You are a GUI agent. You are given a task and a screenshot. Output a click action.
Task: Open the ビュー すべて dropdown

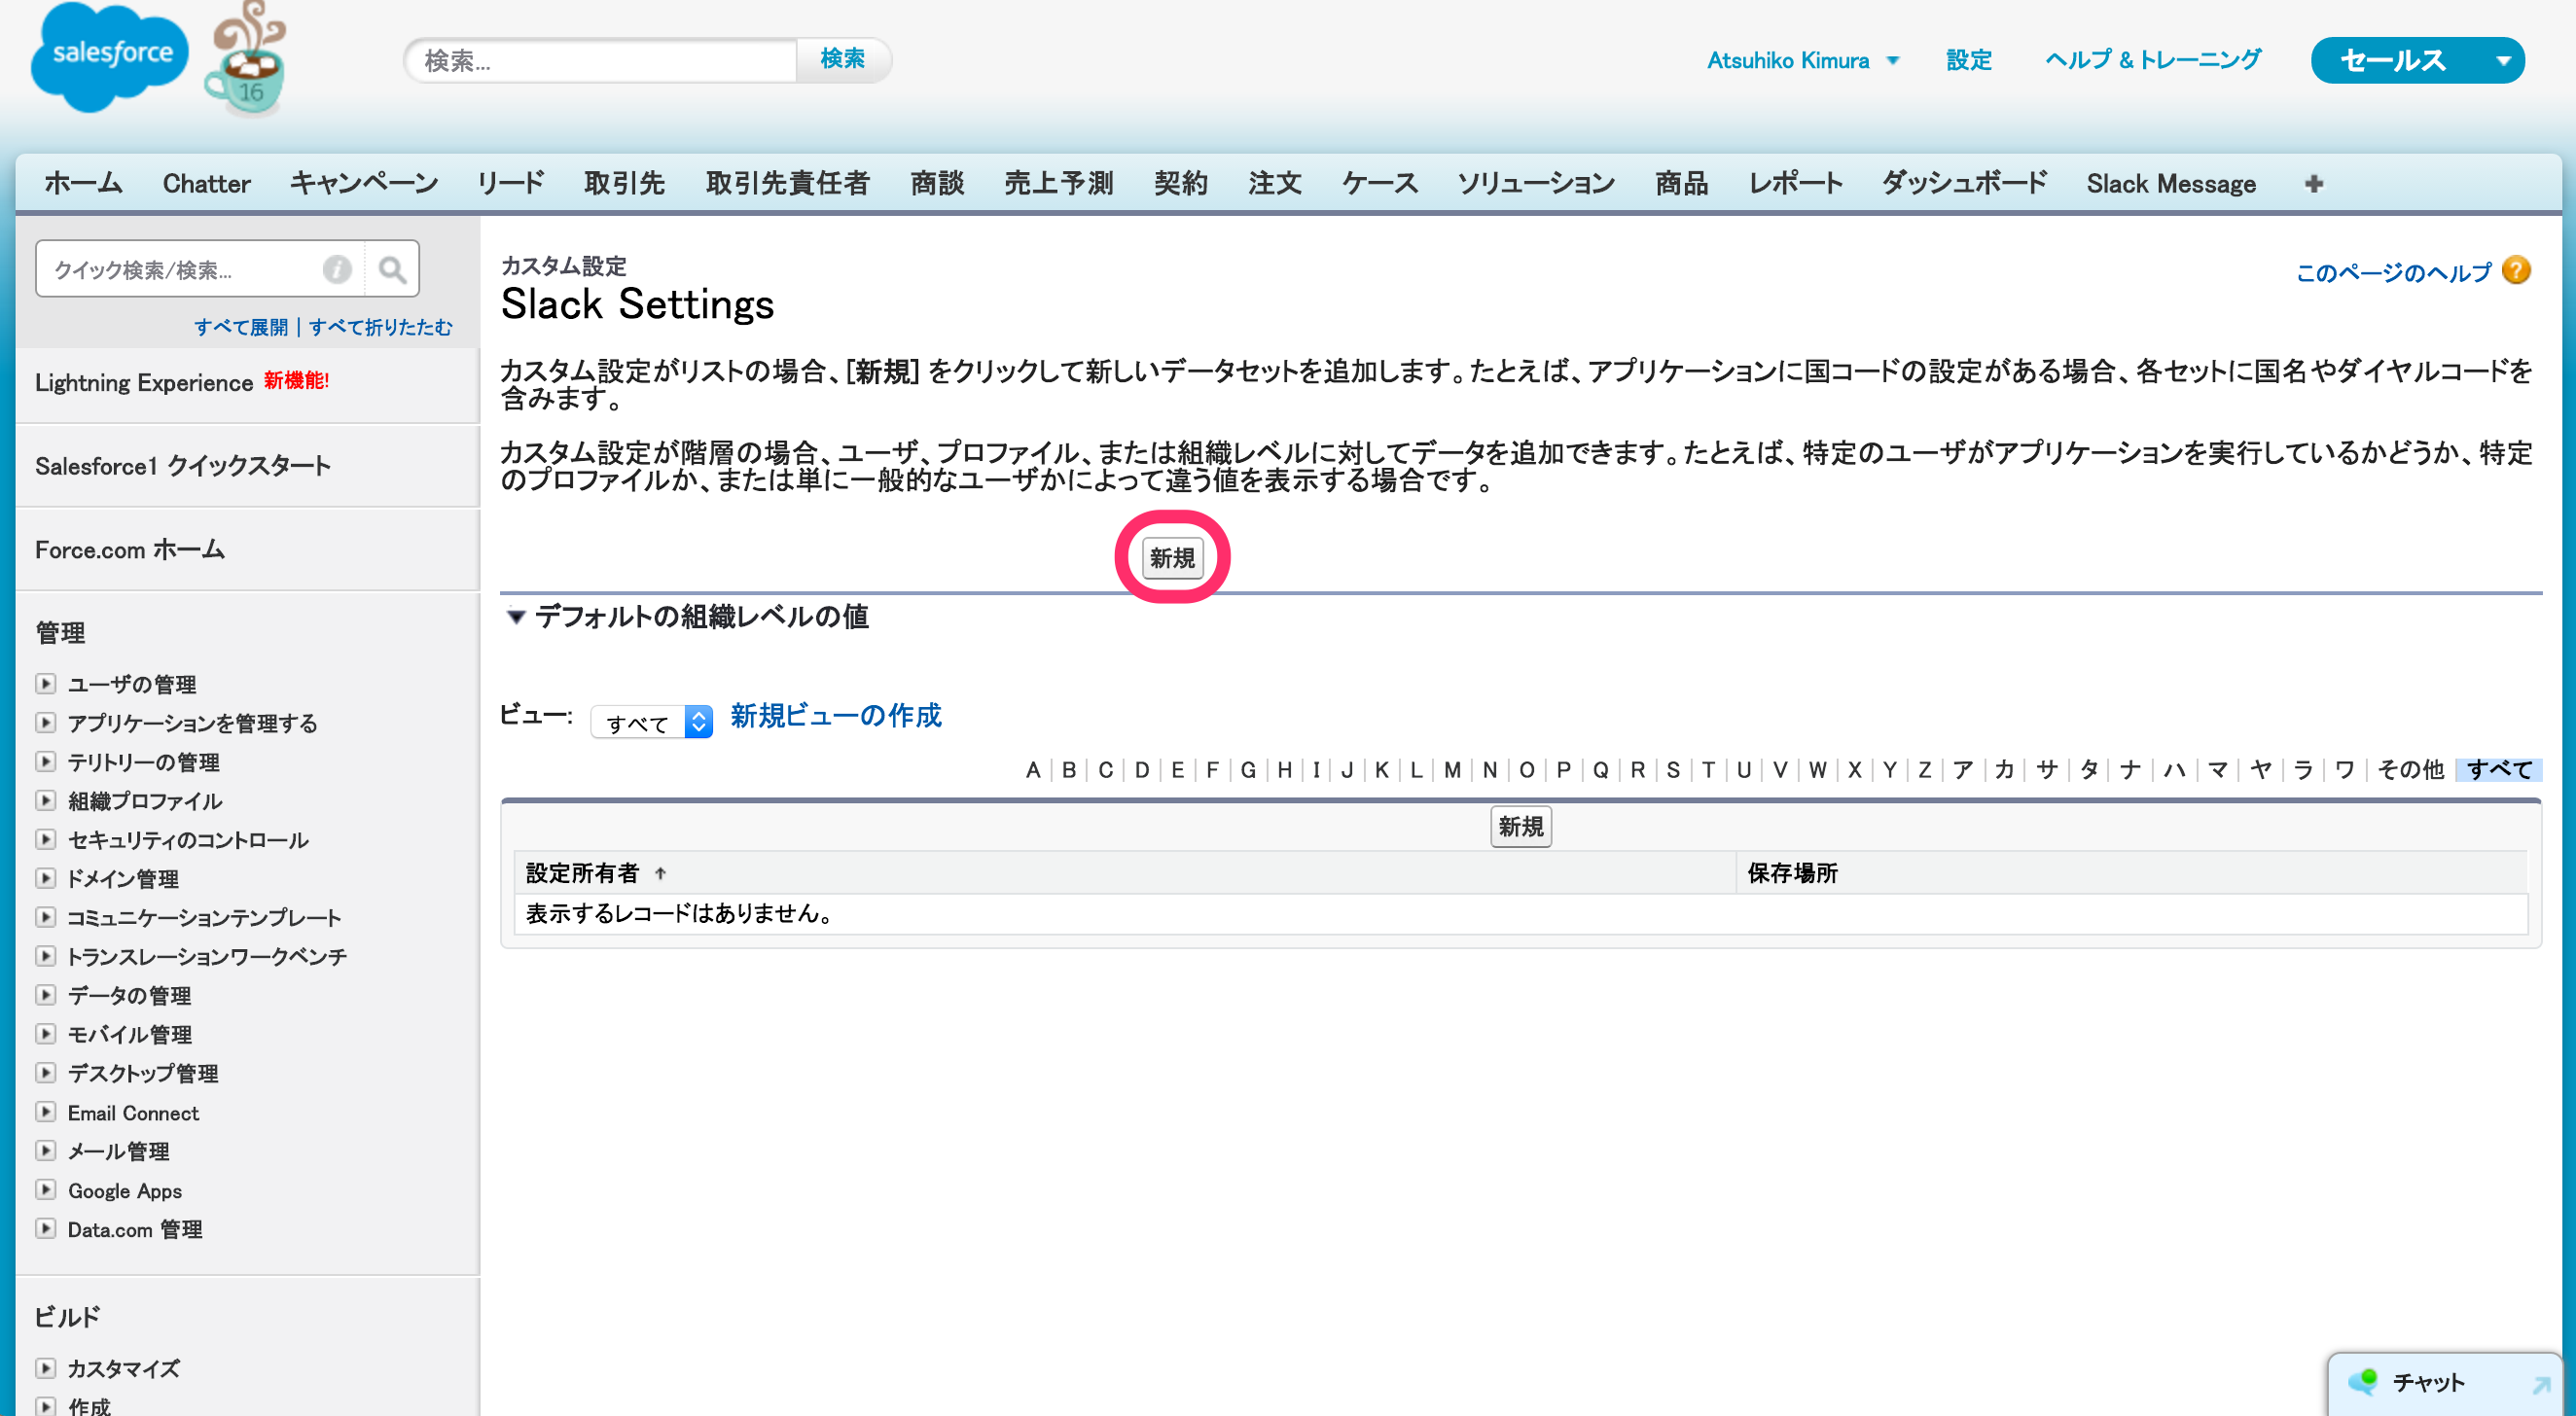pos(652,722)
